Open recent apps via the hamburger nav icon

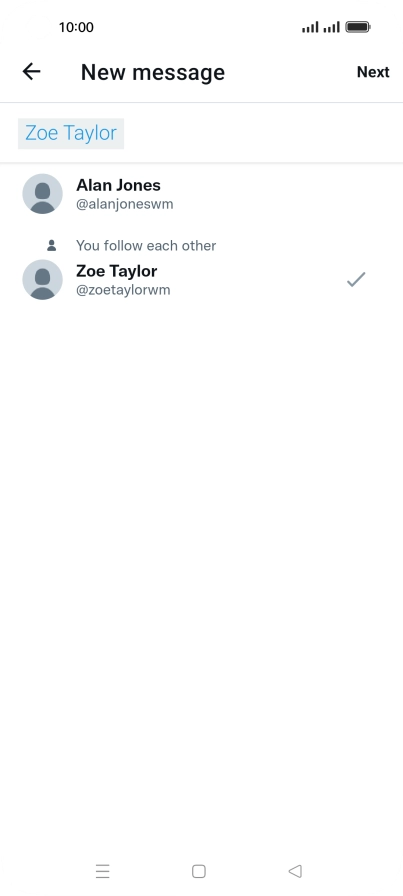[x=102, y=871]
